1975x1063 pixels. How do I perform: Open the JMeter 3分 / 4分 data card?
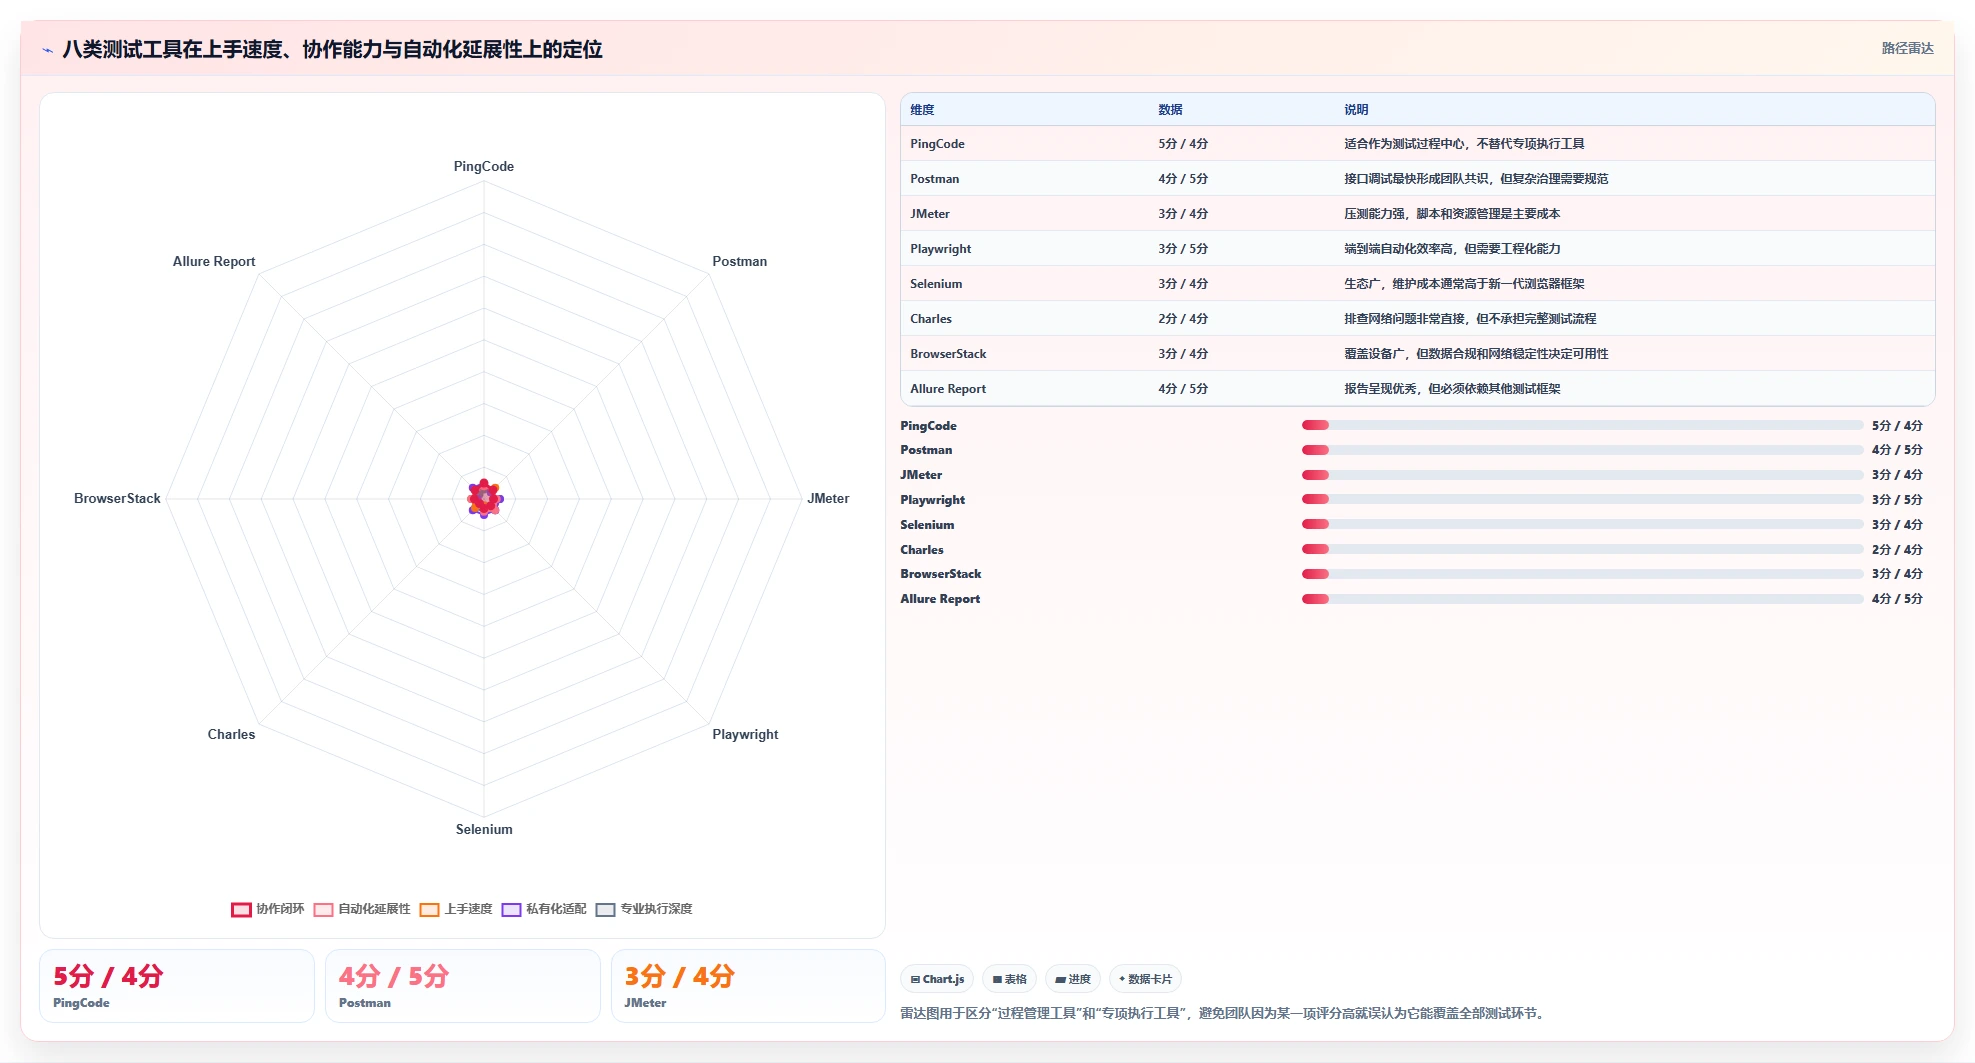pos(748,986)
